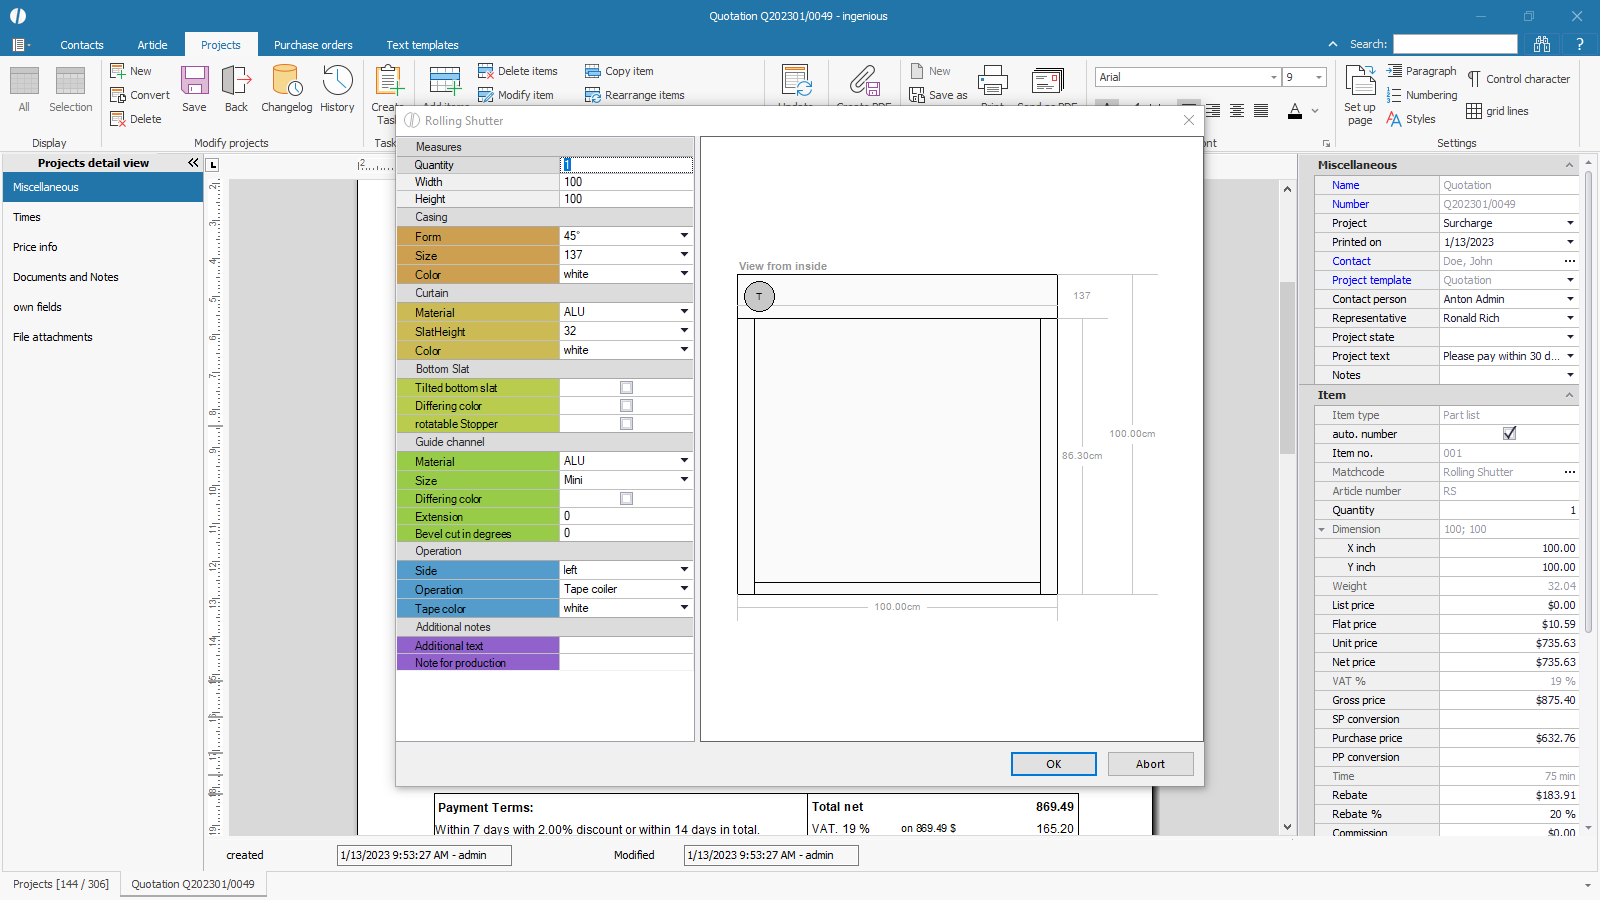
Task: Switch to the Purchase orders tab
Action: [313, 45]
